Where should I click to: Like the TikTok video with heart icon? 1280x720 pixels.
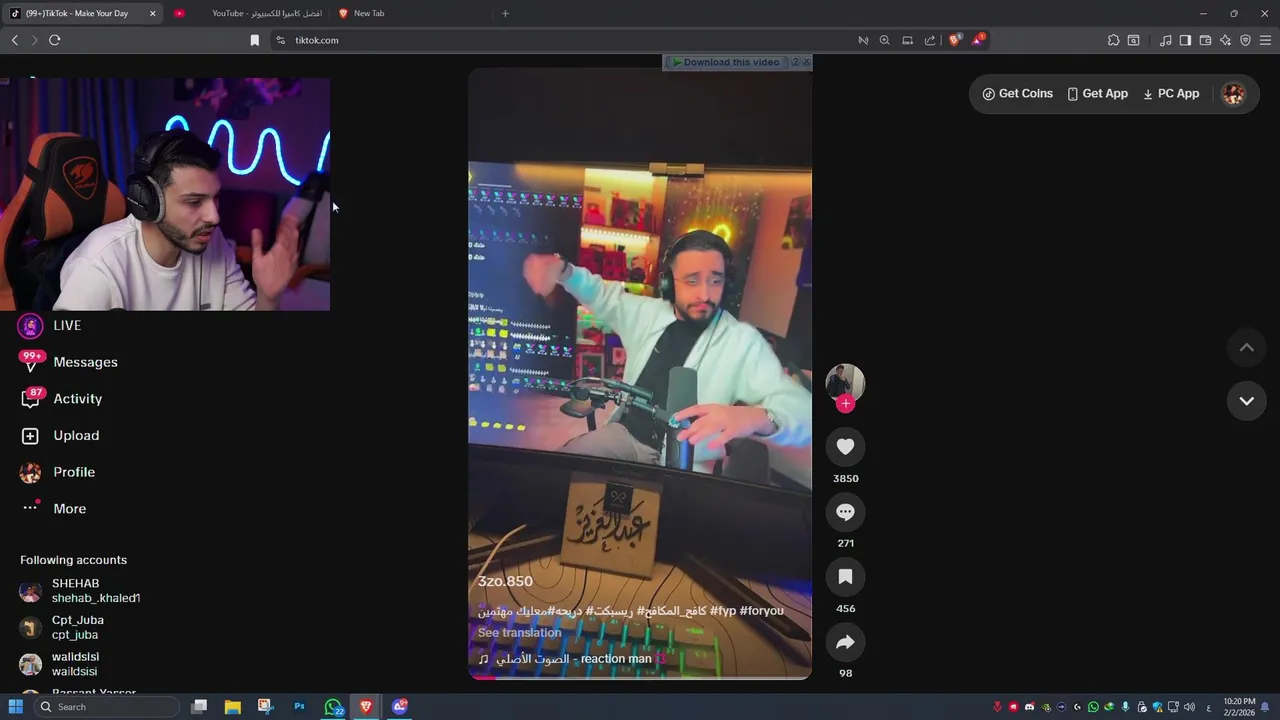point(845,447)
